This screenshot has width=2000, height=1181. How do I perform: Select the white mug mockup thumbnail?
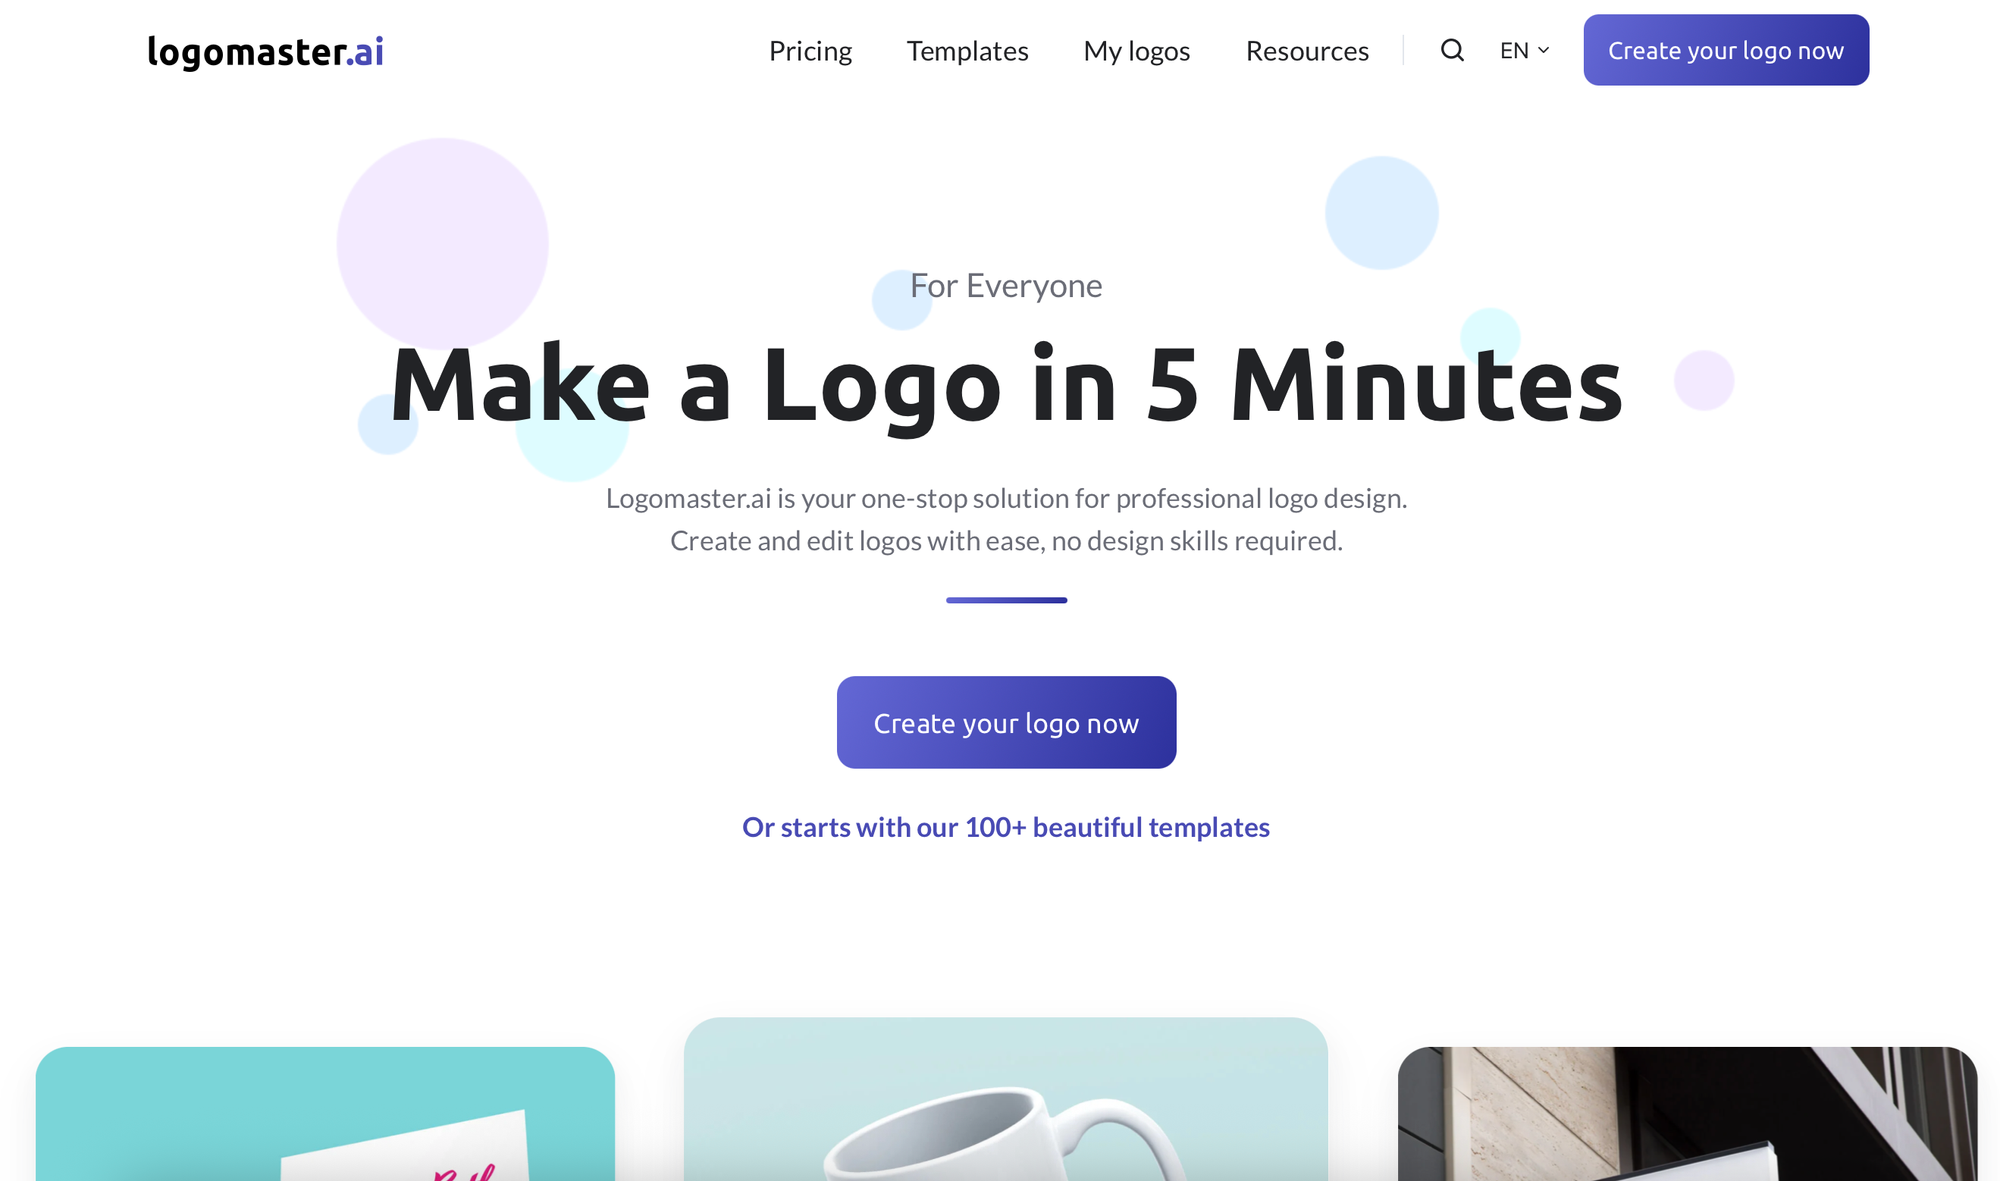coord(1006,1099)
